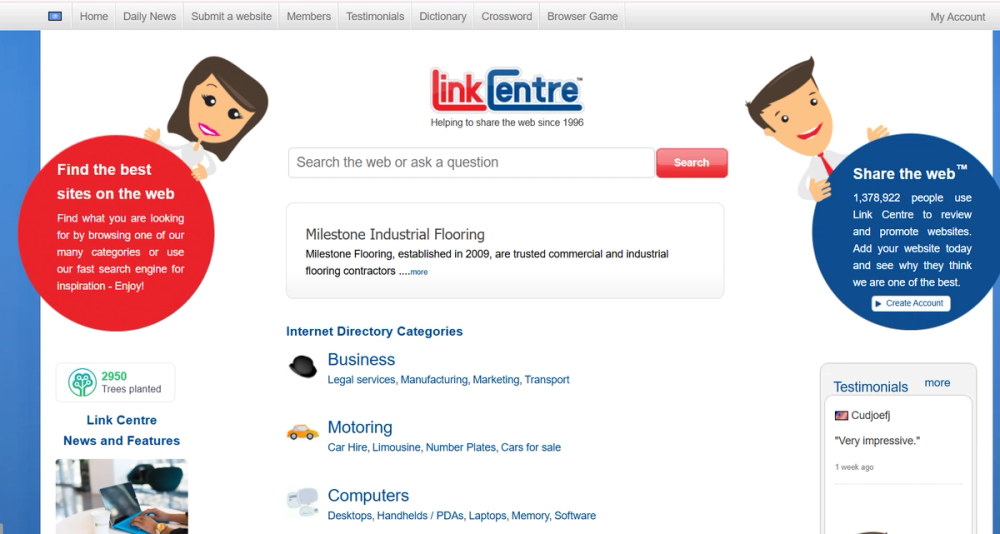Click the cartoon woman character illustration
The width and height of the screenshot is (1000, 534).
[207, 115]
